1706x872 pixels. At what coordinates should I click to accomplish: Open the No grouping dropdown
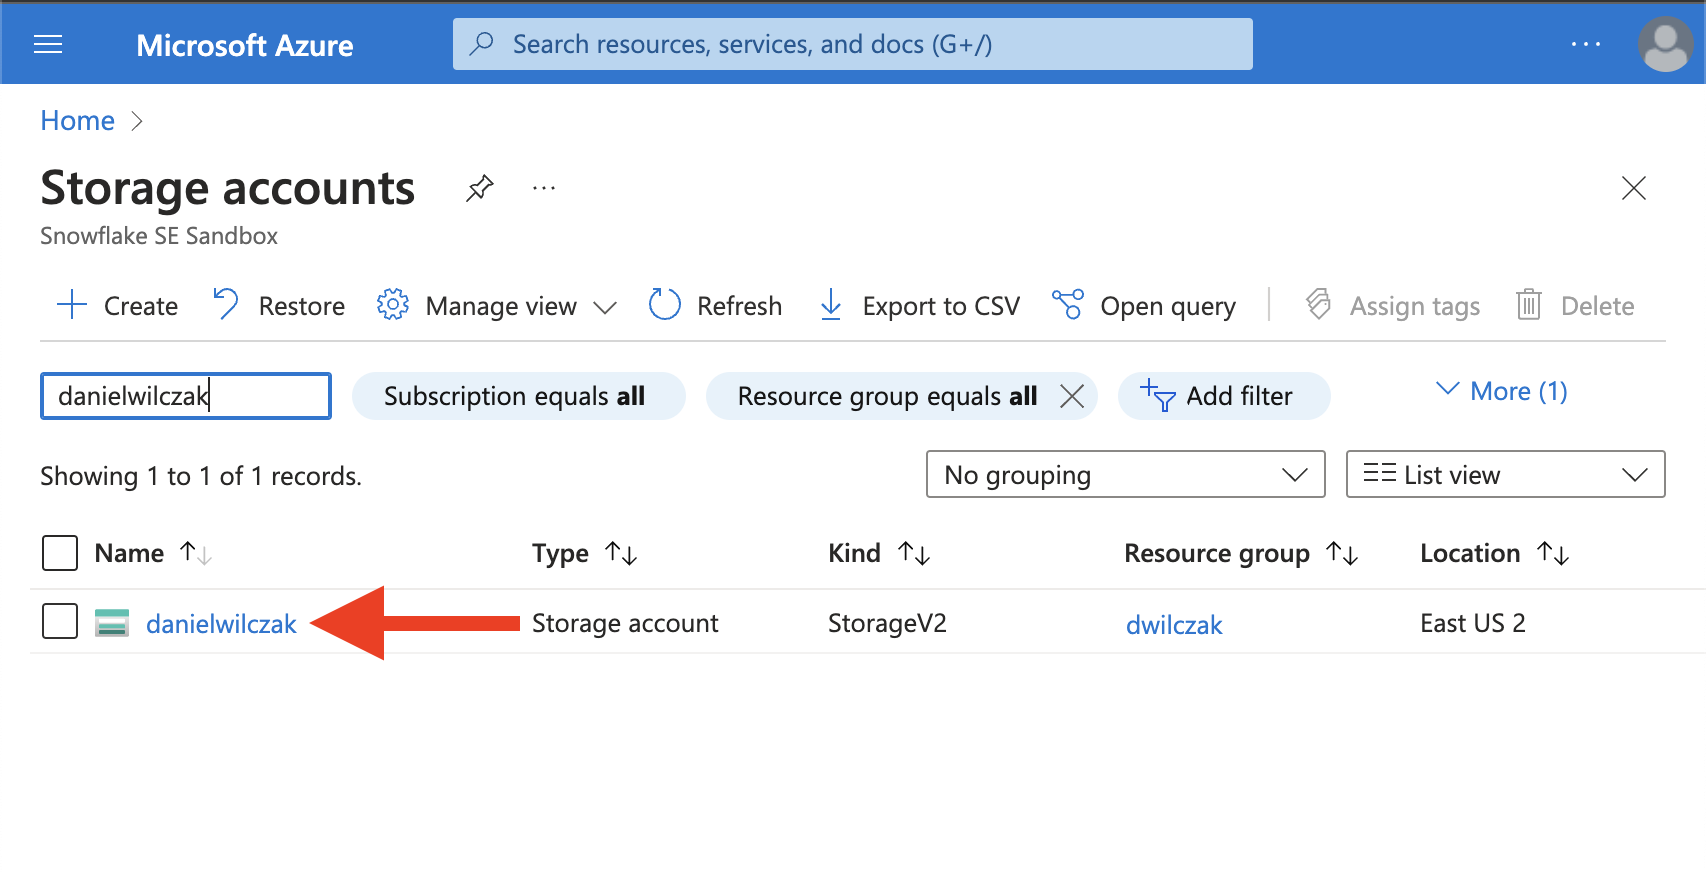pyautogui.click(x=1125, y=474)
